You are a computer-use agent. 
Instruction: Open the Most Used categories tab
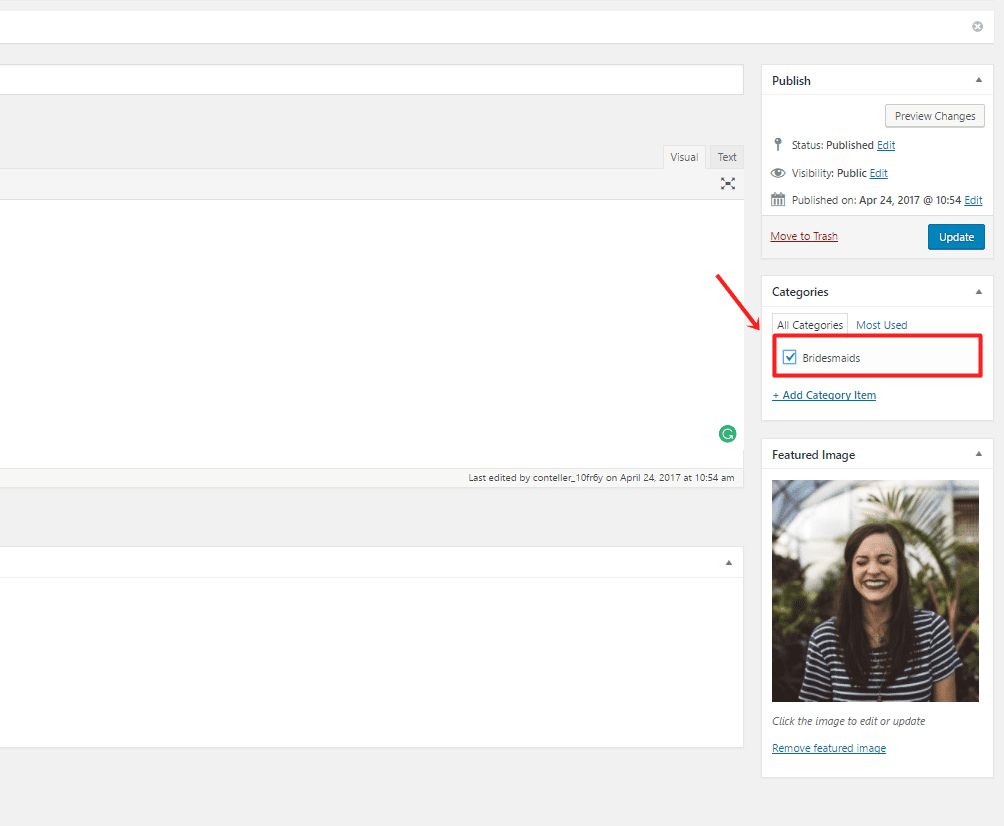pos(881,325)
